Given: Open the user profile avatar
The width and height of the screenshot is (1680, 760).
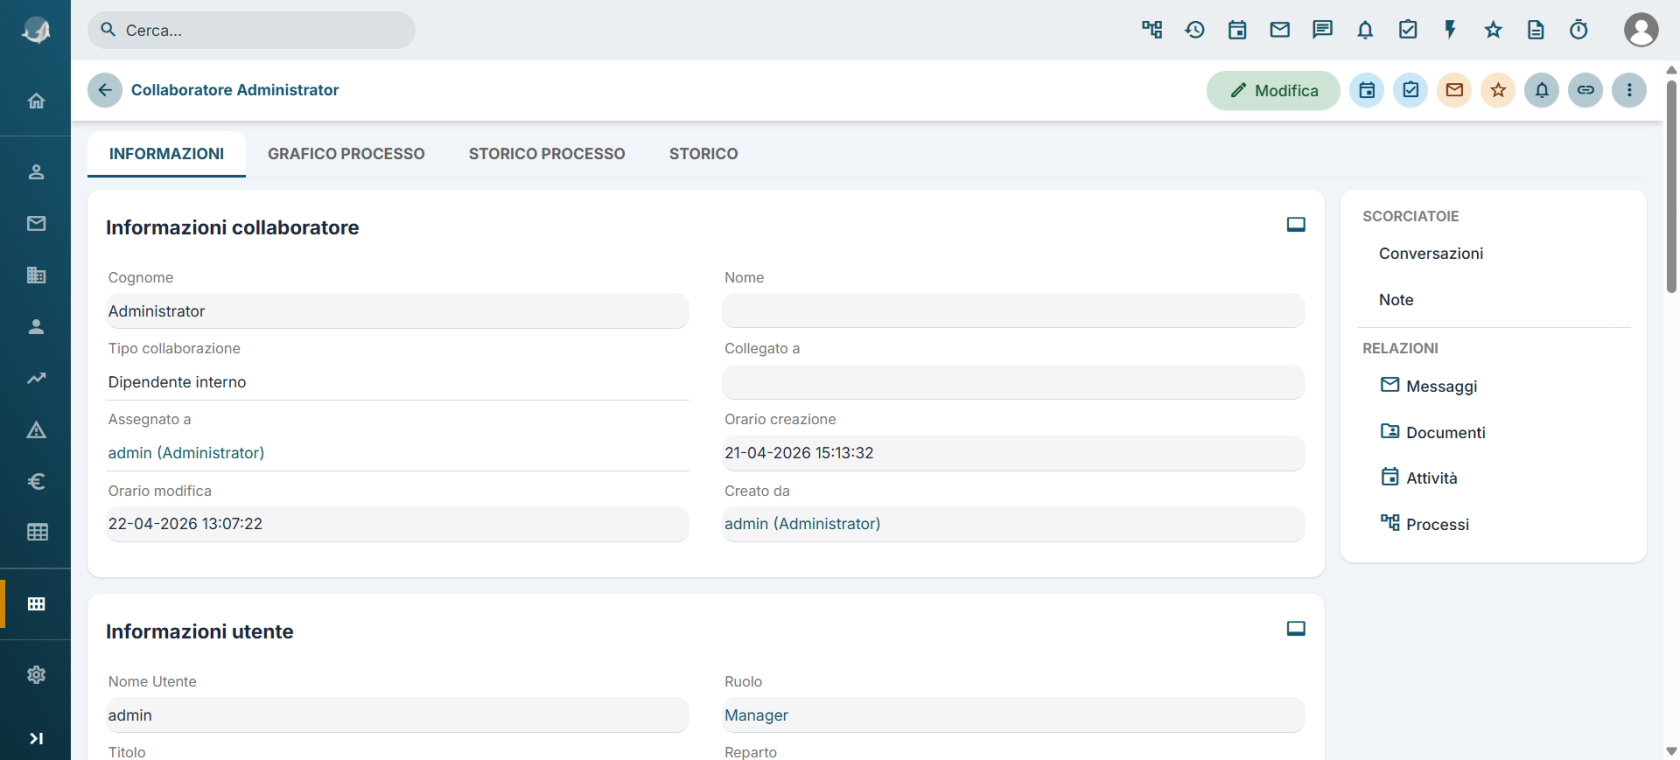Looking at the screenshot, I should [x=1641, y=30].
